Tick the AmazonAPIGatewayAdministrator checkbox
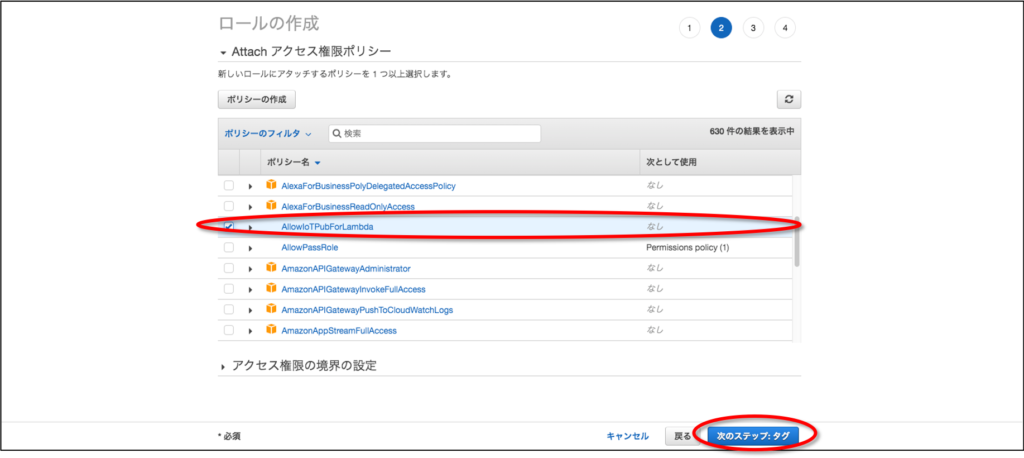Viewport: 1024px width, 458px height. [229, 268]
